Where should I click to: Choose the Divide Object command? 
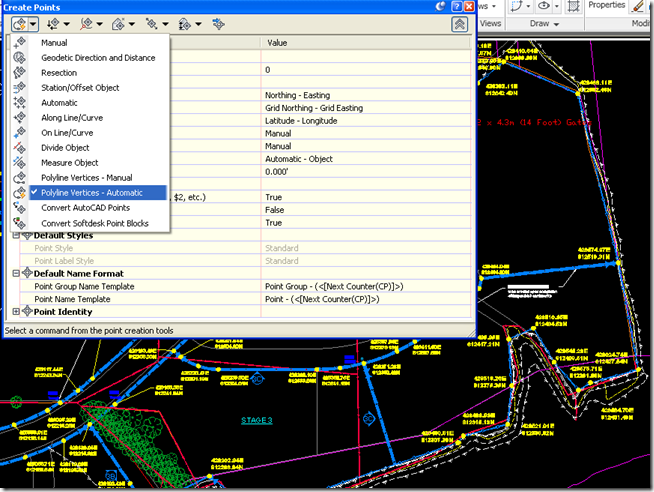click(65, 148)
